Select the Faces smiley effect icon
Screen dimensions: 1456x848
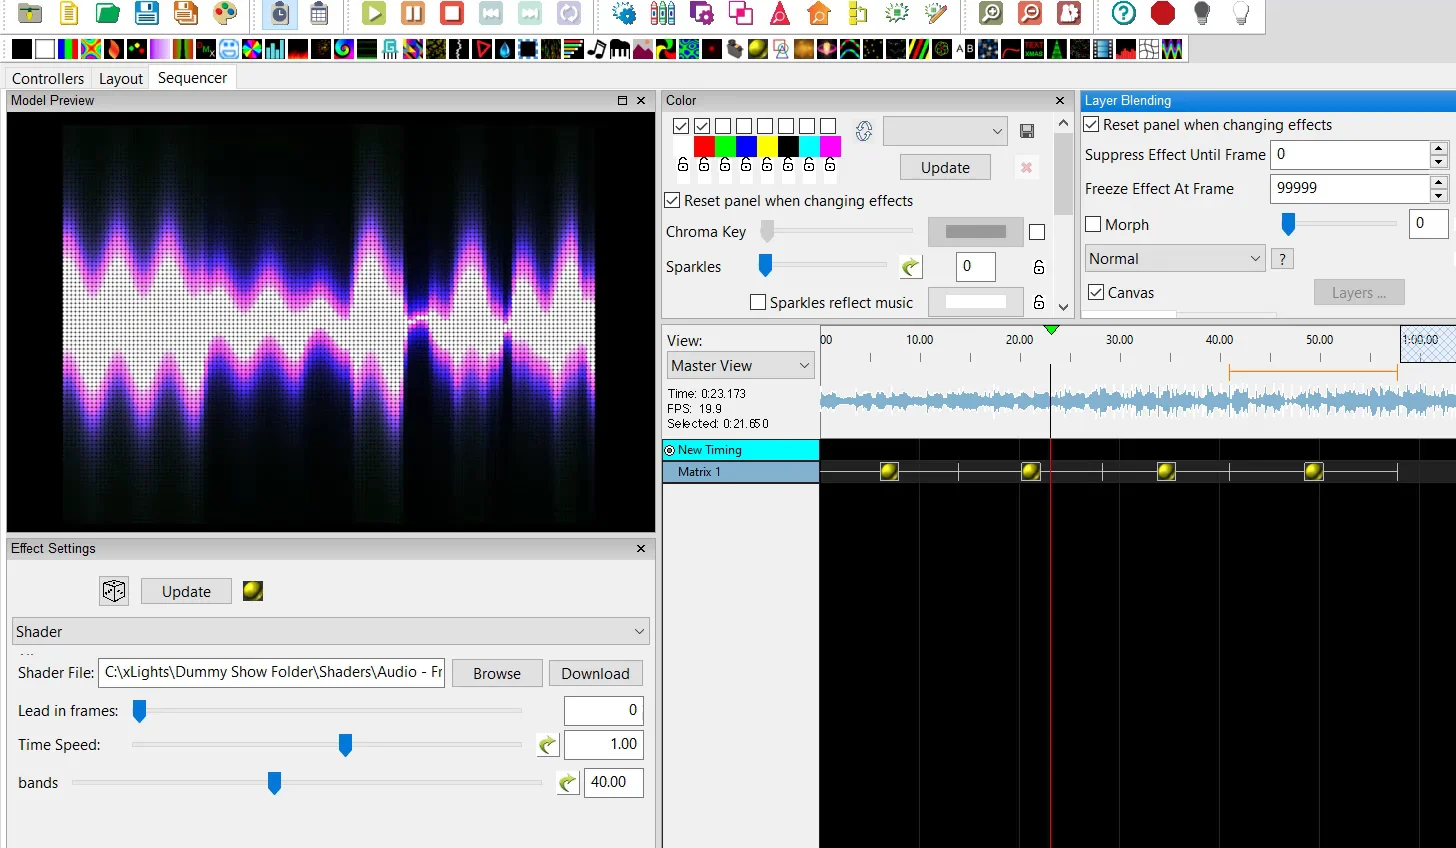click(x=229, y=49)
